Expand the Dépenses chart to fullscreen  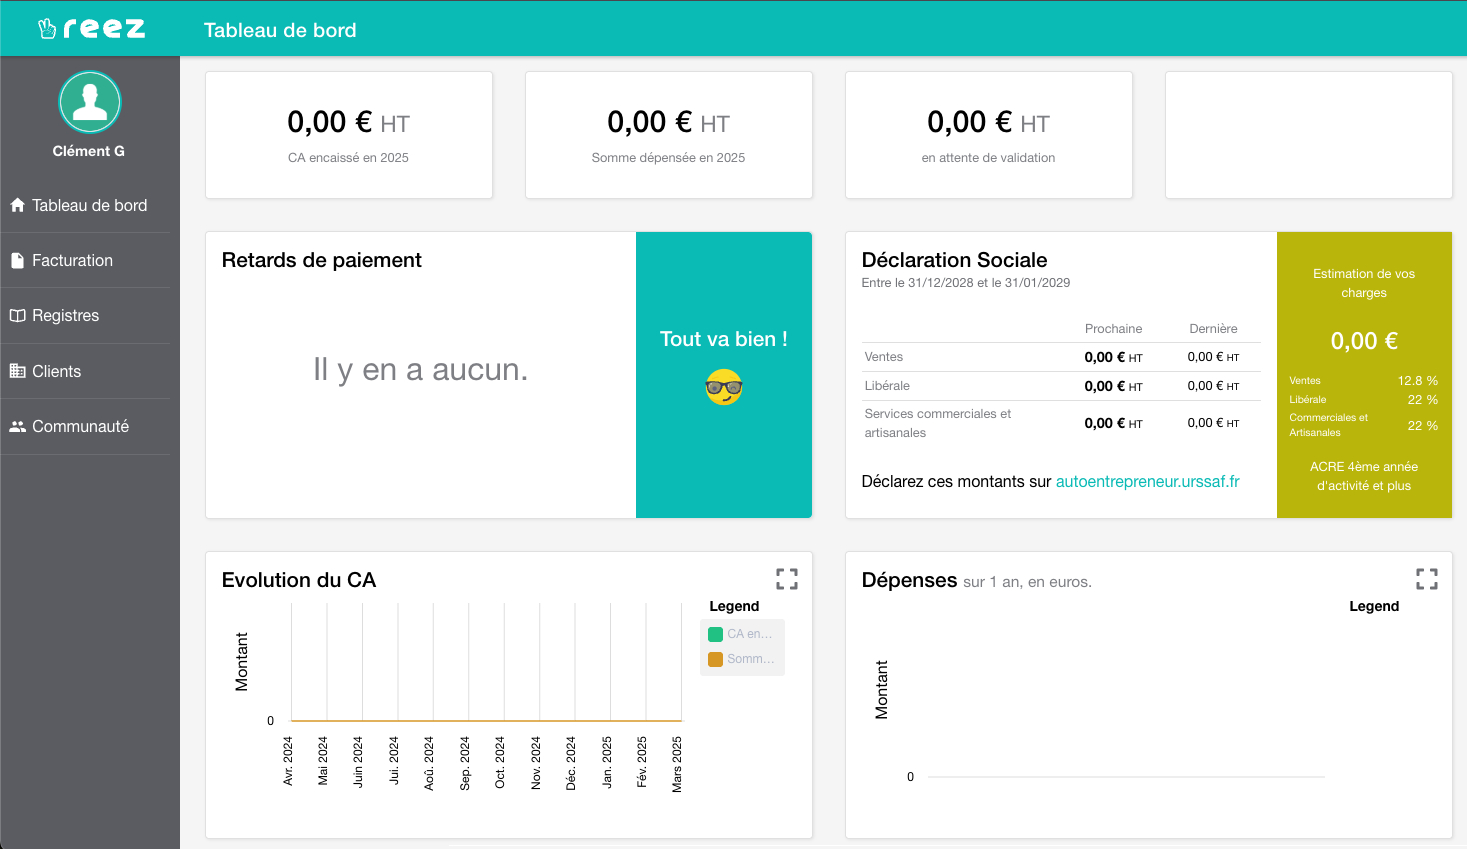[1427, 579]
